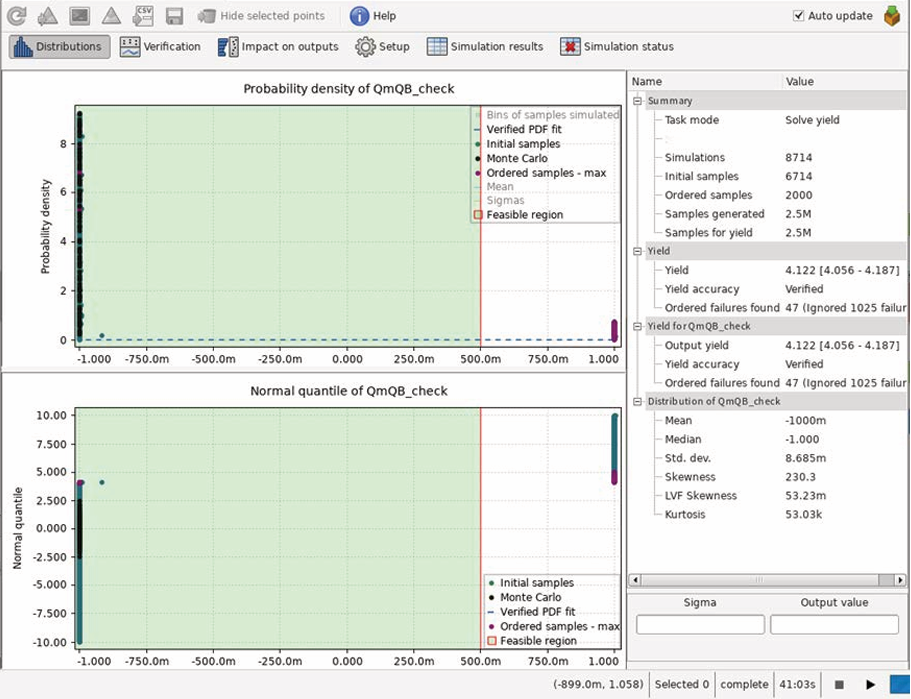Click the blue Help info icon

point(359,16)
